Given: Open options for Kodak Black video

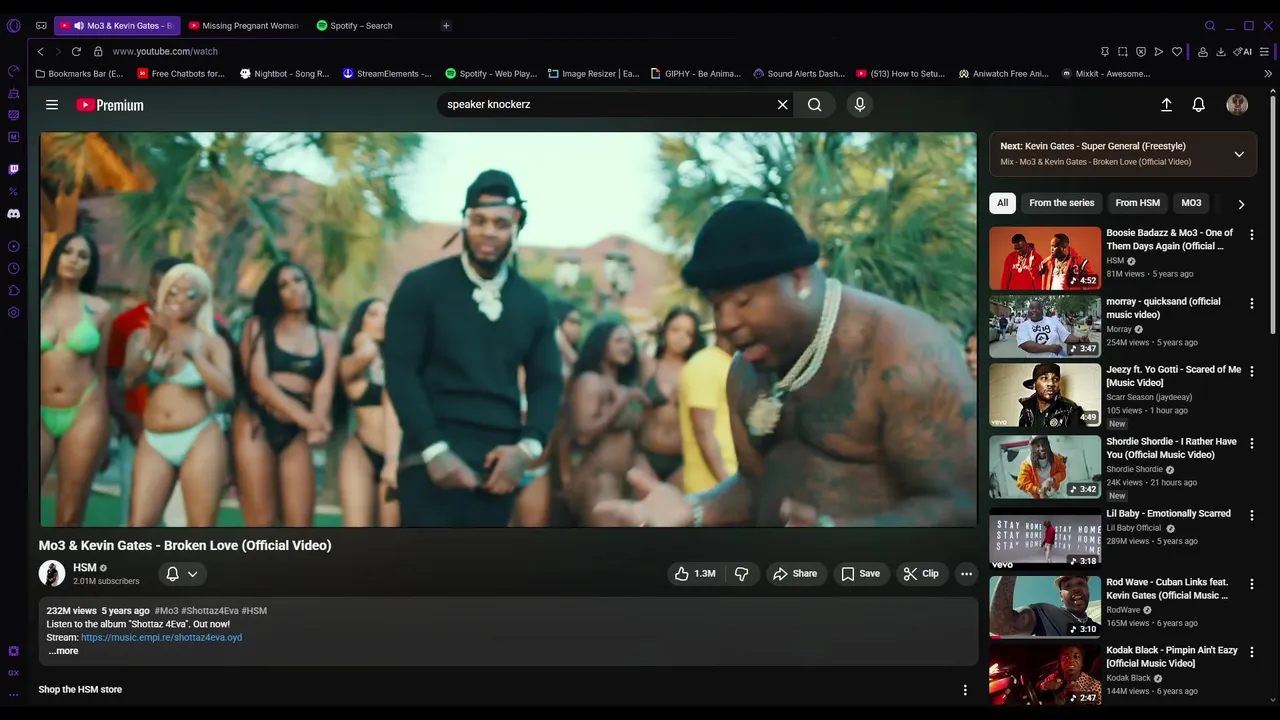Looking at the screenshot, I should [1251, 652].
